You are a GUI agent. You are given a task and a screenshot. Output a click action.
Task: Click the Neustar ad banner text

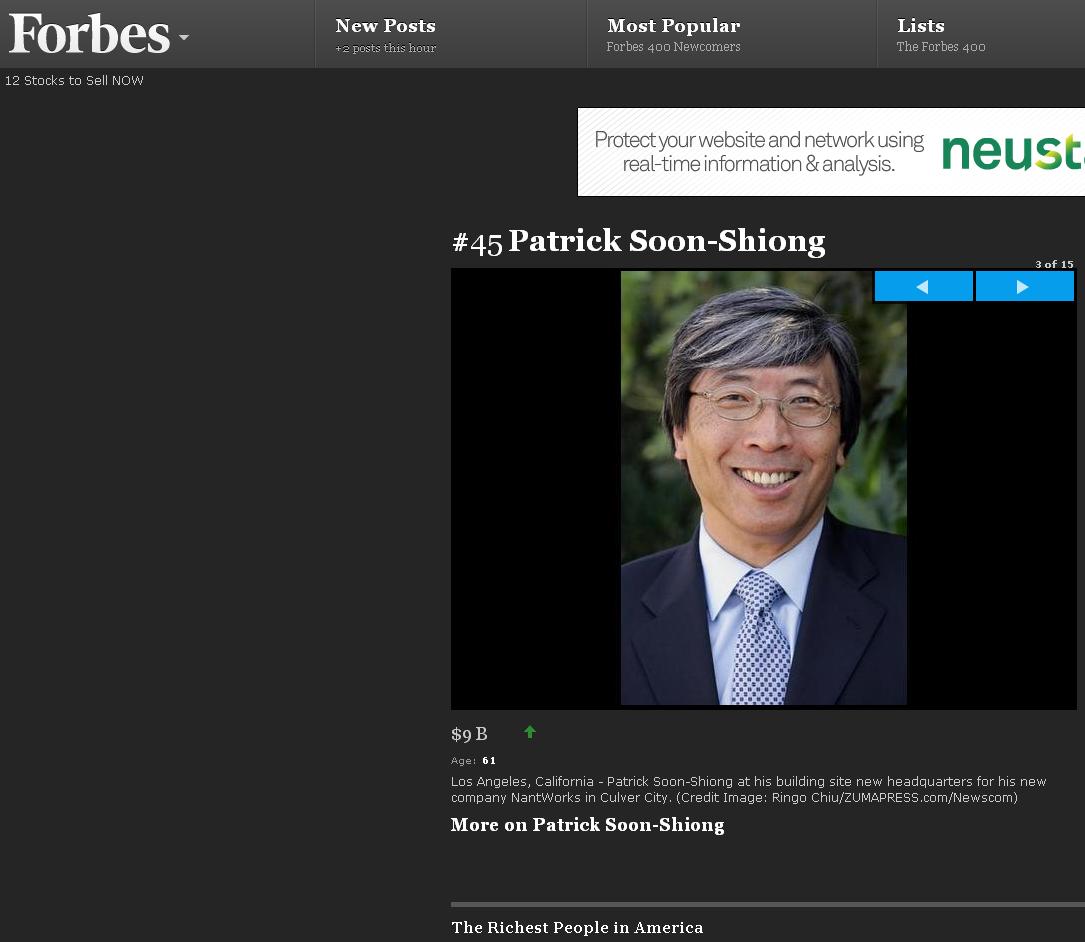coord(758,152)
